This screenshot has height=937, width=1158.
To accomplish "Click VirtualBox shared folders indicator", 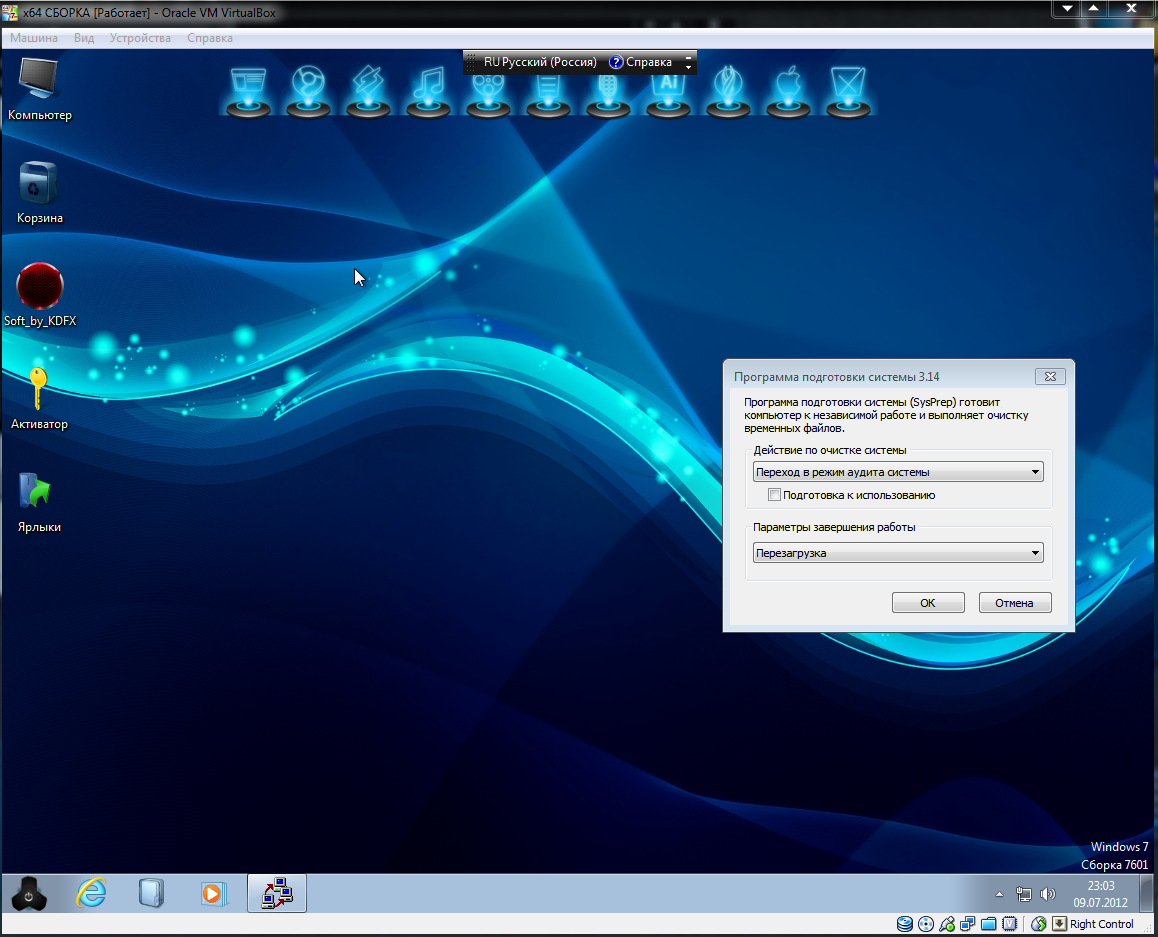I will click(988, 924).
